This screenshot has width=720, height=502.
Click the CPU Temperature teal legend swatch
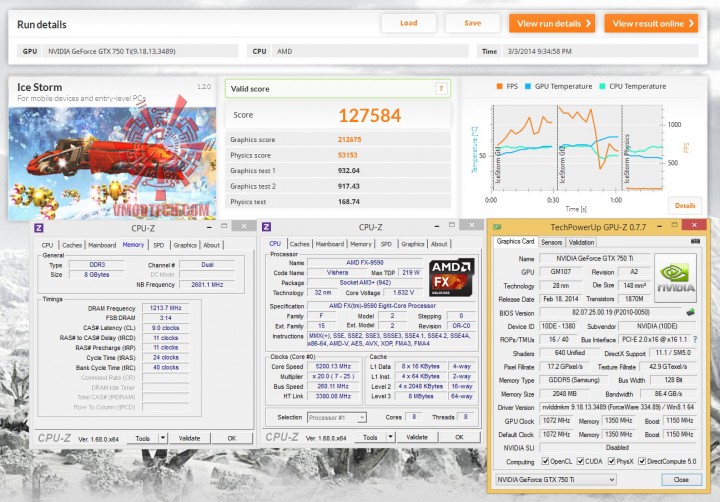[602, 86]
